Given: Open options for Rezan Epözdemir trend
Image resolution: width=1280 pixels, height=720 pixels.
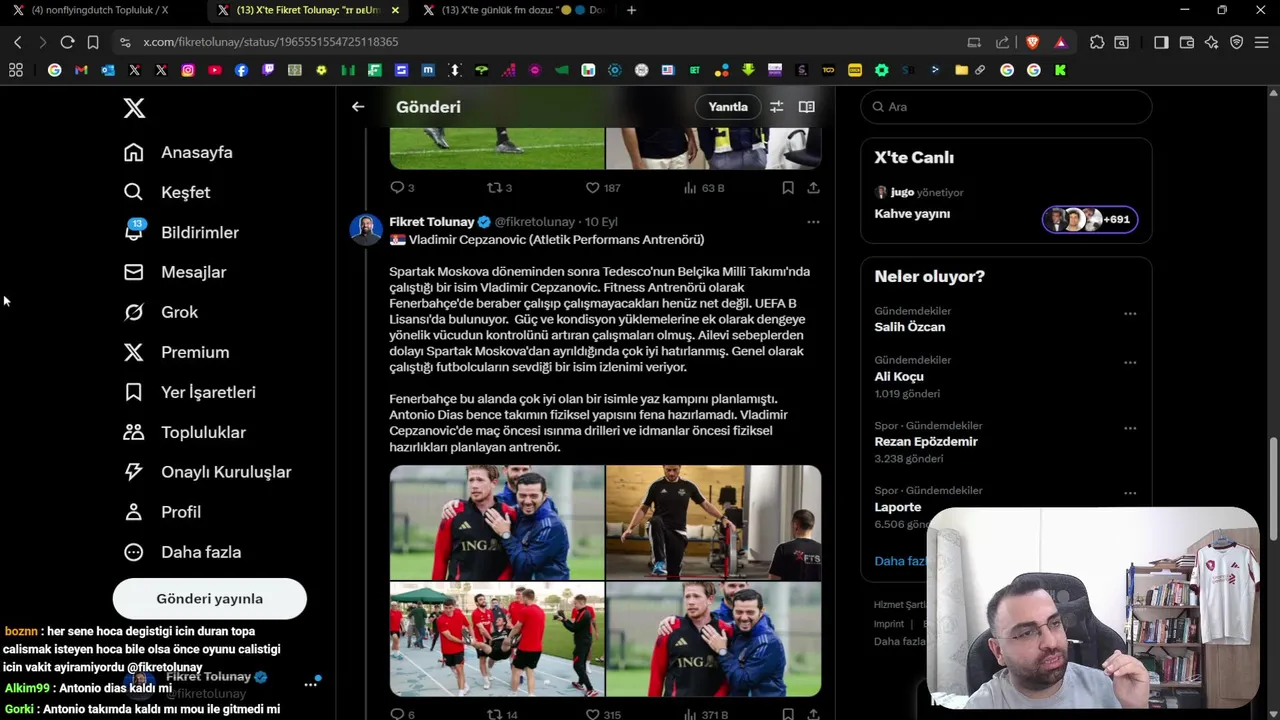Looking at the screenshot, I should pyautogui.click(x=1130, y=428).
